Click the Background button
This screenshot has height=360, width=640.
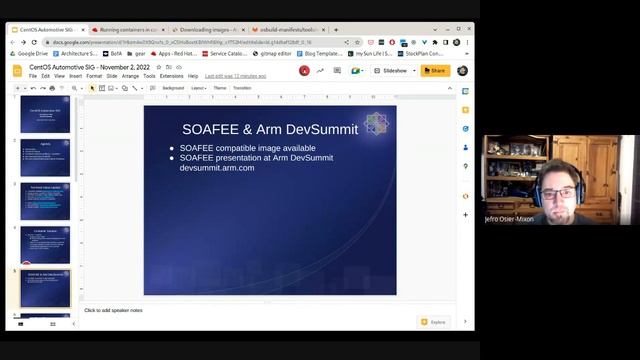click(x=173, y=88)
